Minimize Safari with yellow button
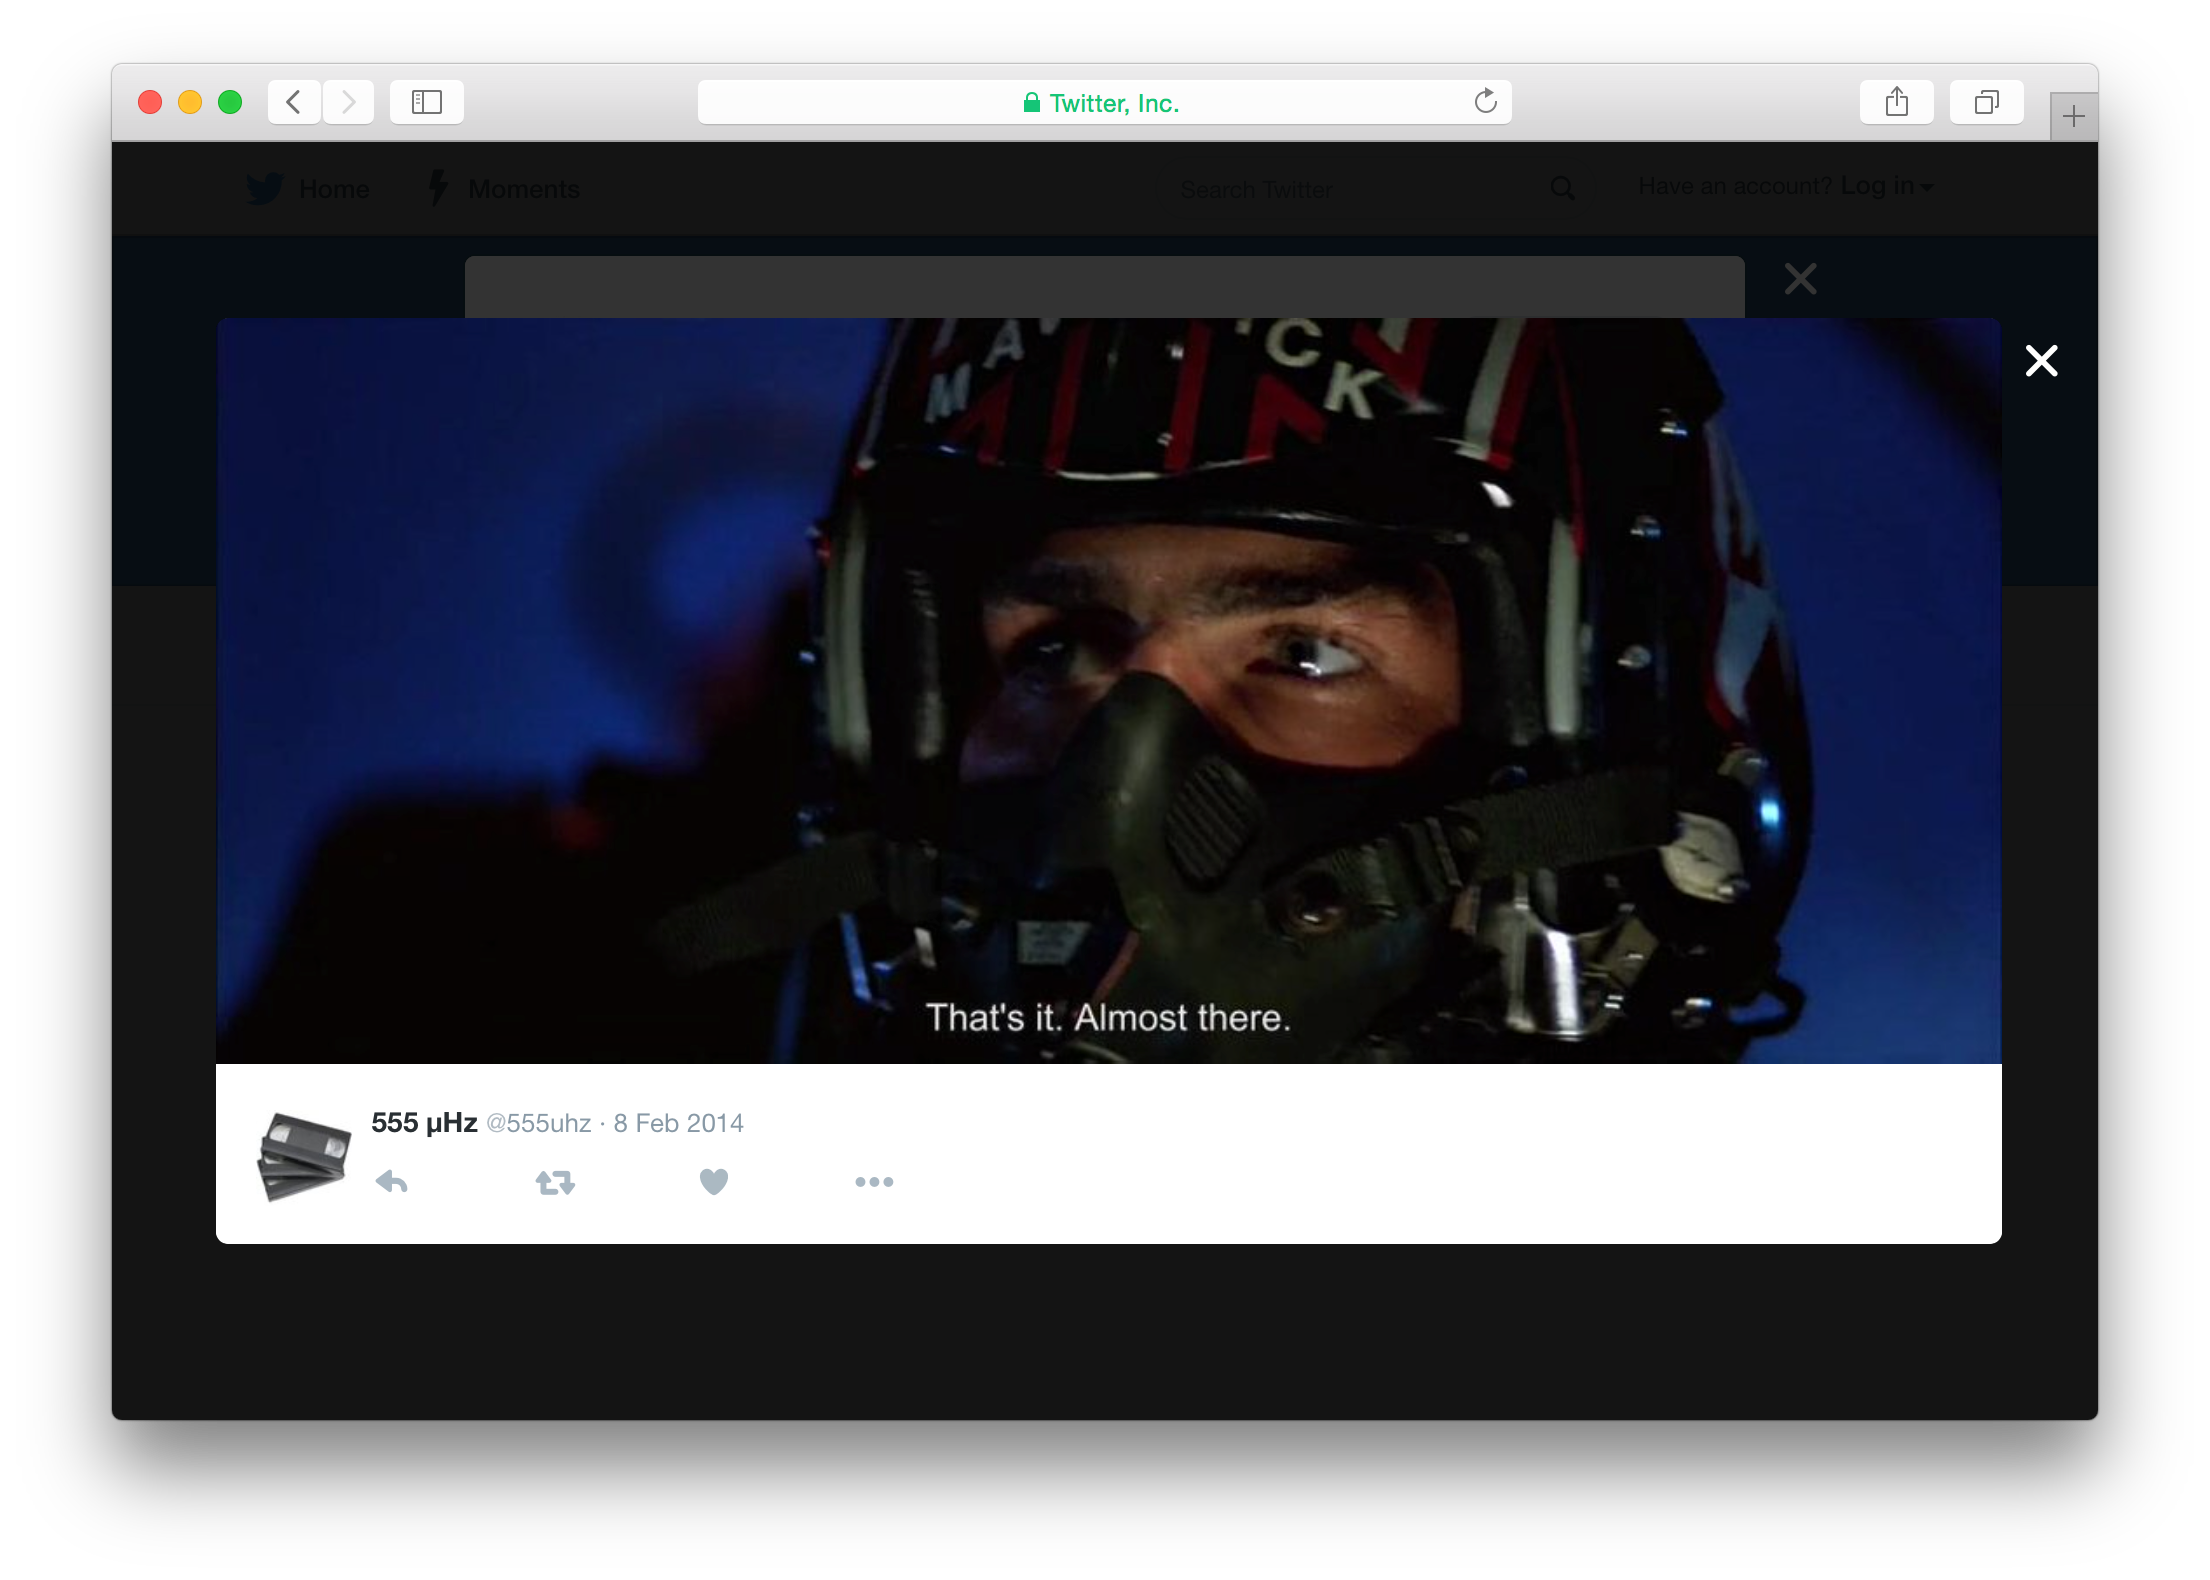Viewport: 2210px width, 1580px height. coord(190,102)
